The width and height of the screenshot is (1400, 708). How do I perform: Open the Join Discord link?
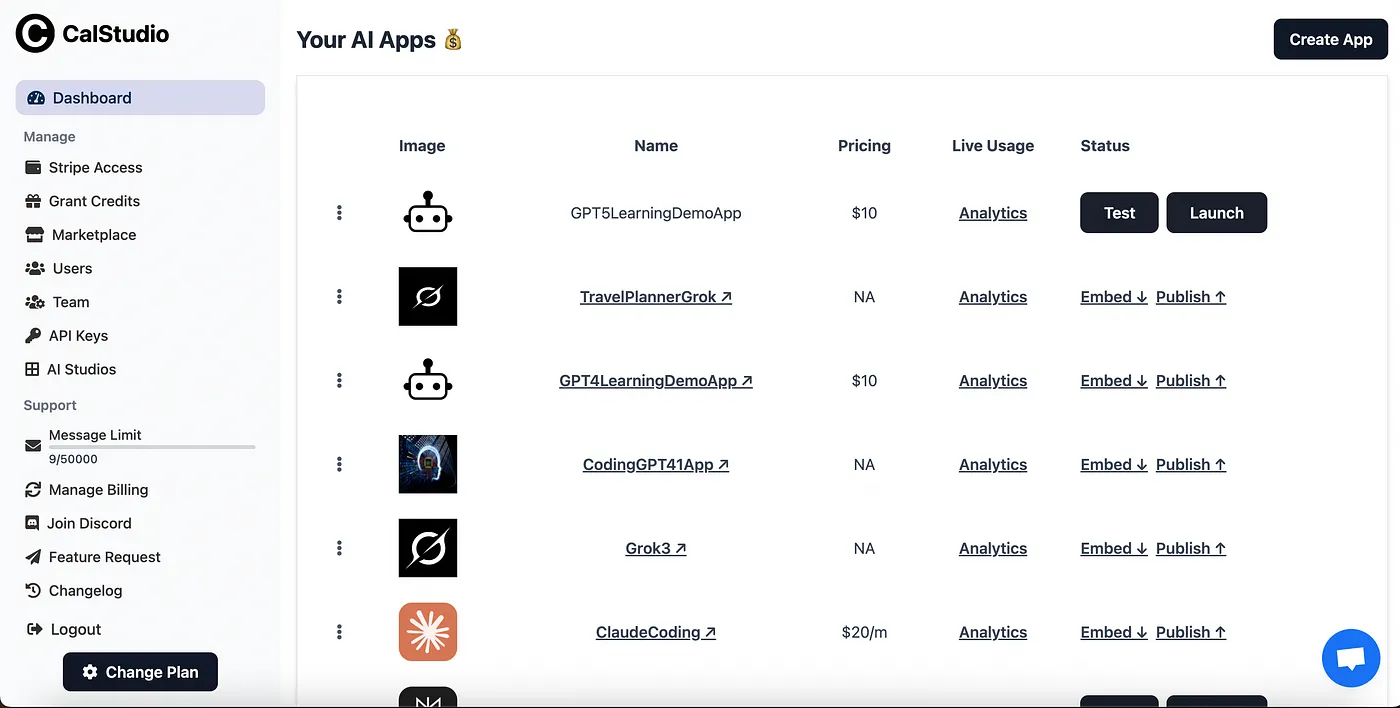pos(90,523)
